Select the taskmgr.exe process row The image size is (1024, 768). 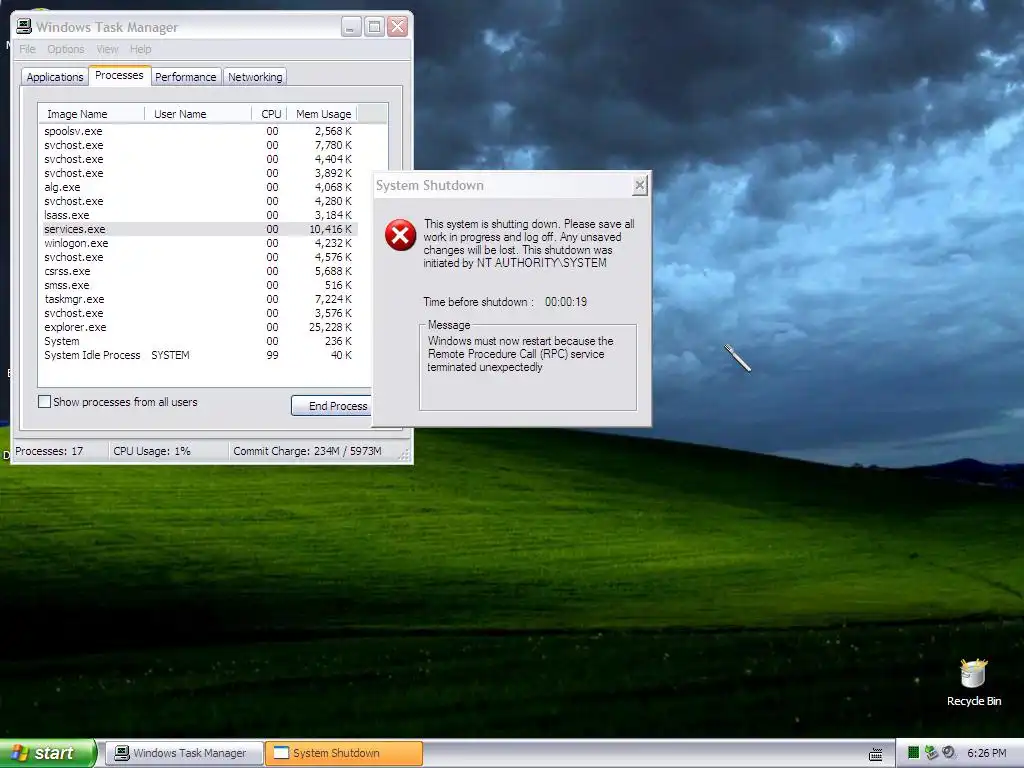tap(199, 299)
